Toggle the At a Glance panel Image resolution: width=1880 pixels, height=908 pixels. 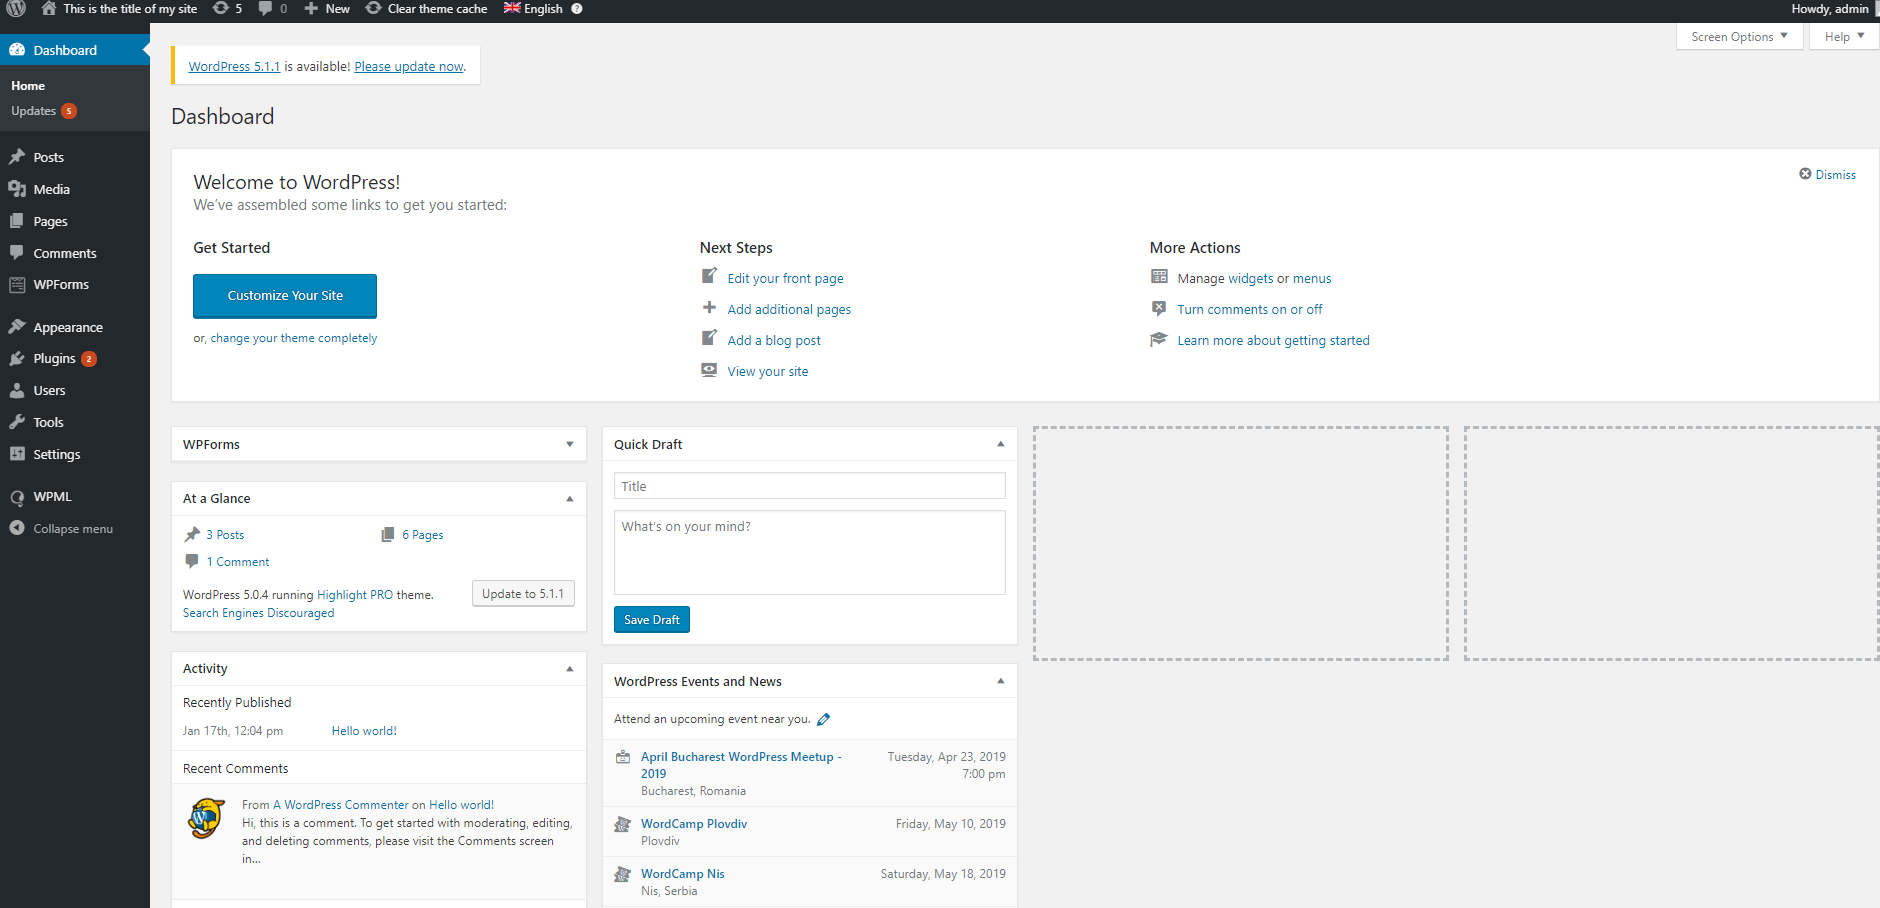(x=570, y=499)
